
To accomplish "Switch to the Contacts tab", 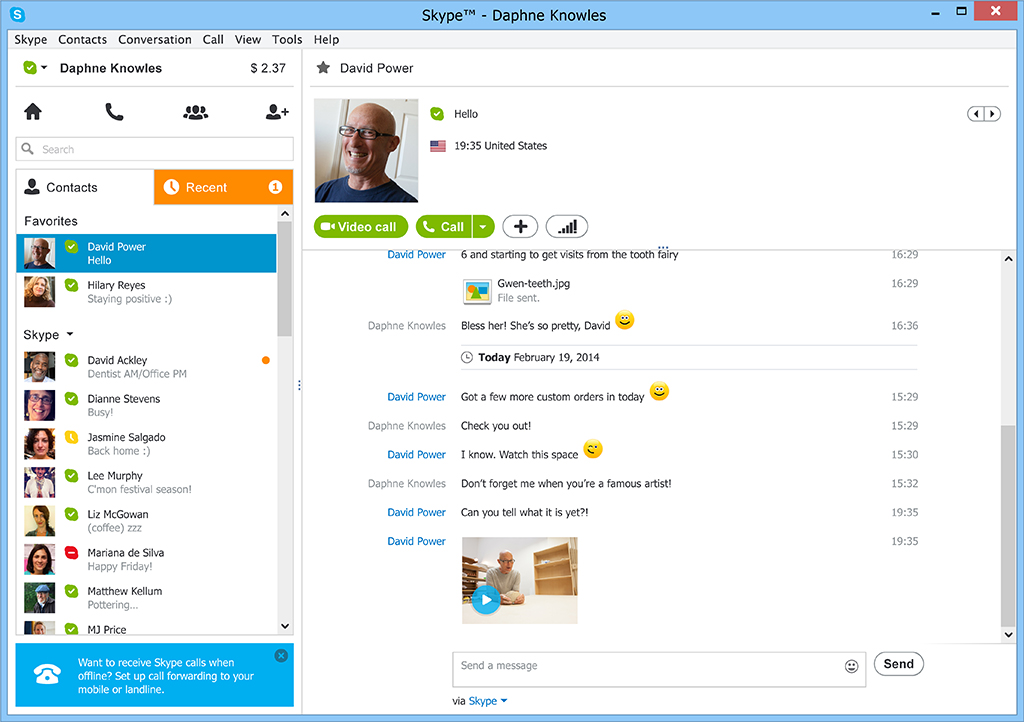I will (85, 187).
